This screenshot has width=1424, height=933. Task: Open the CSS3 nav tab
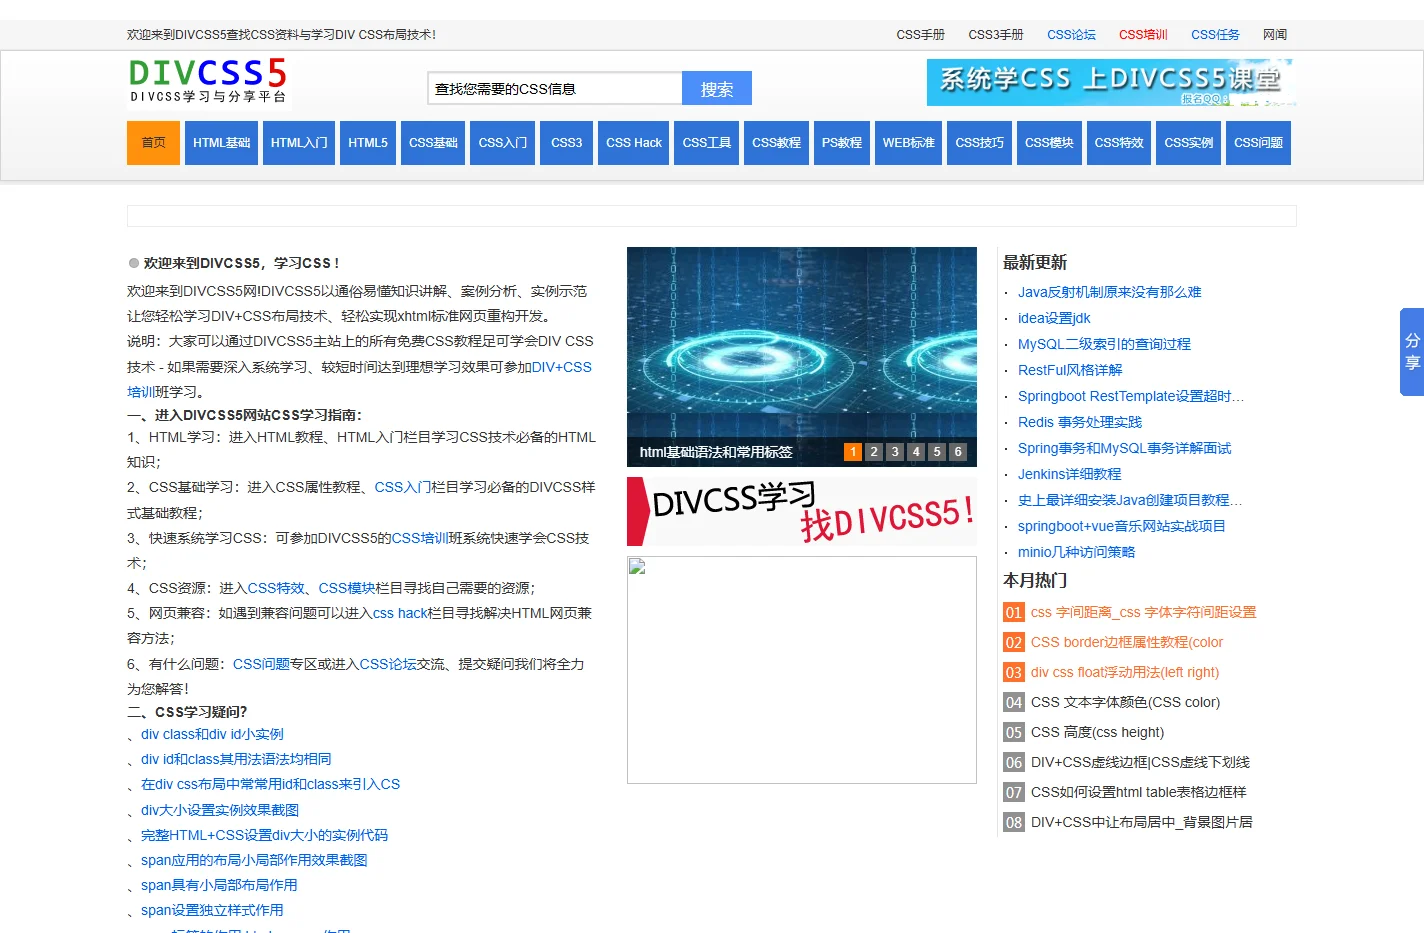click(x=567, y=143)
